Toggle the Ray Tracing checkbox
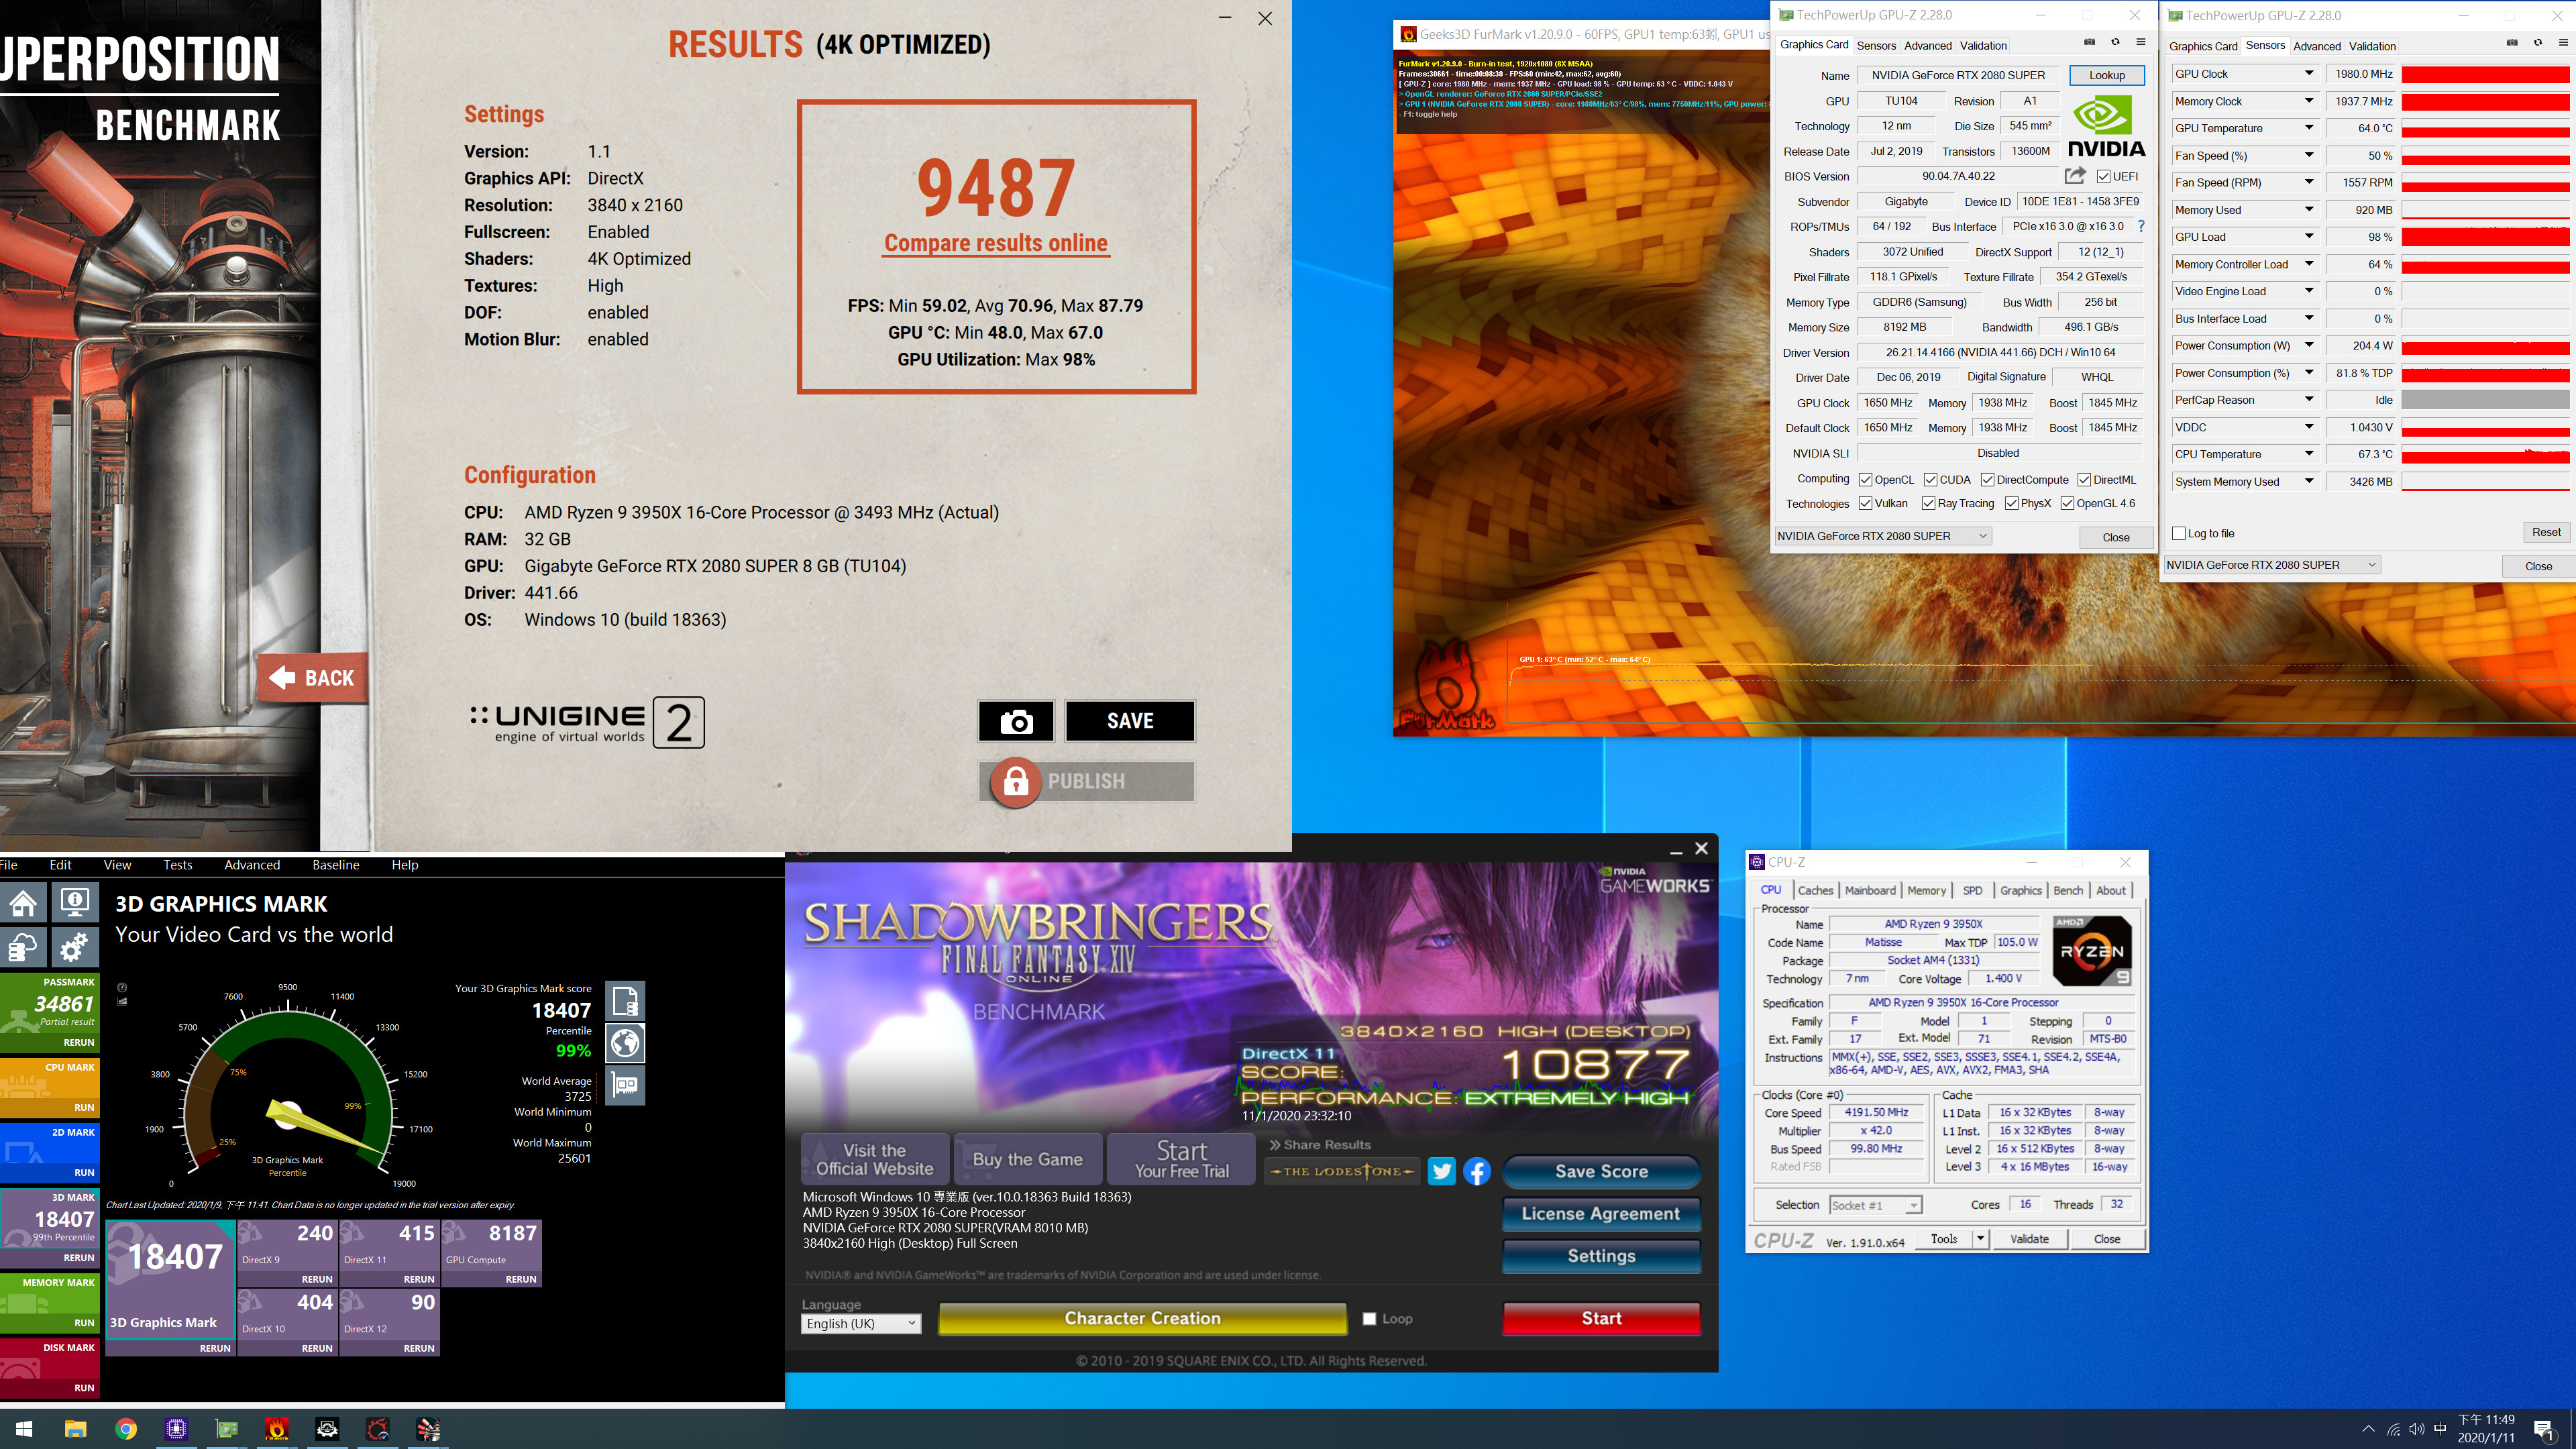This screenshot has width=2576, height=1449. (x=1928, y=504)
